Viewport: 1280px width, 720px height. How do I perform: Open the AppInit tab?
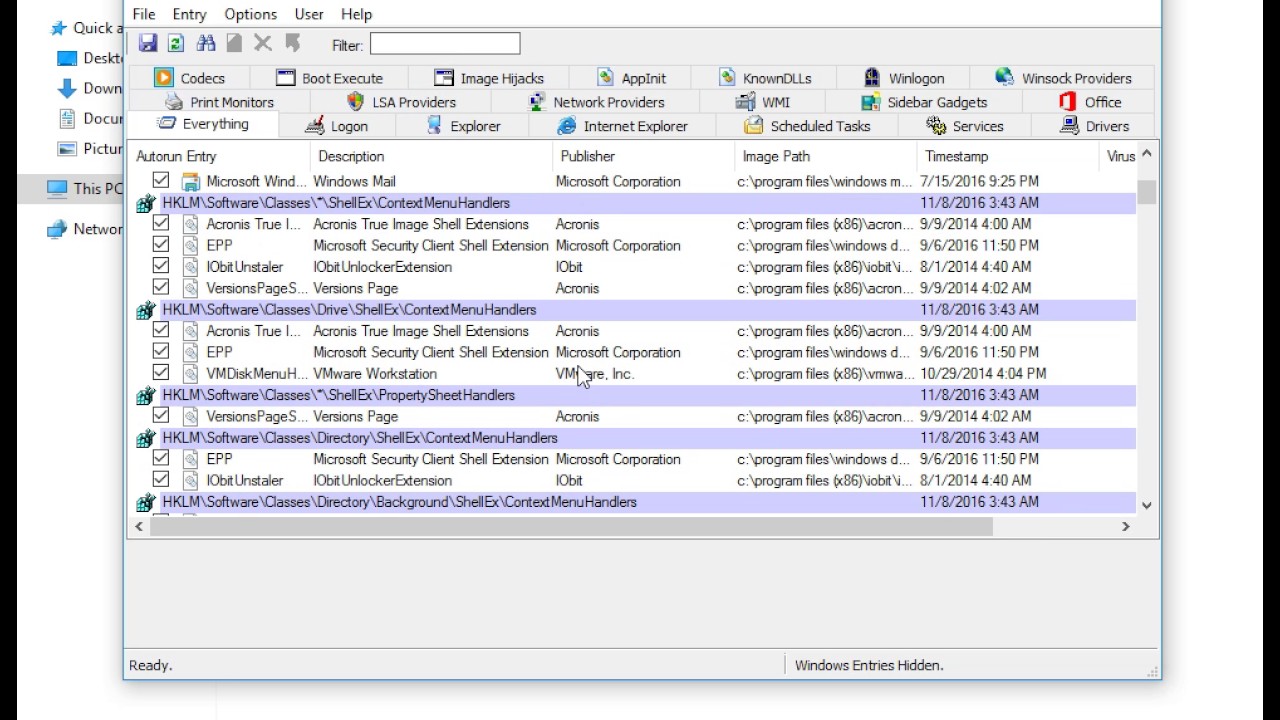(x=631, y=78)
